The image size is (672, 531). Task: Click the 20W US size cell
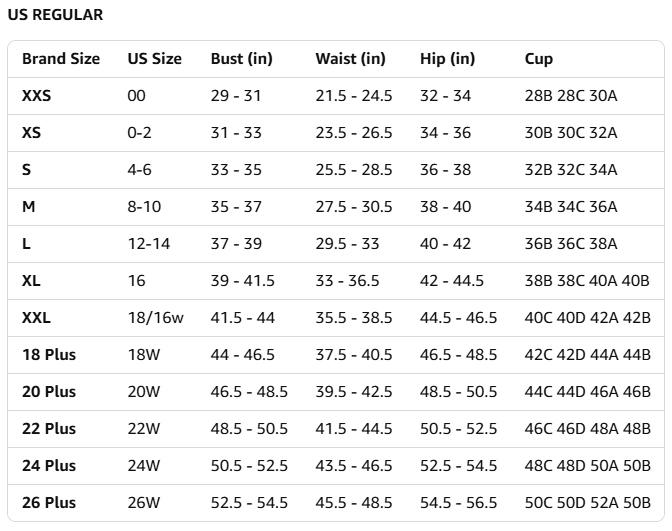pos(143,392)
